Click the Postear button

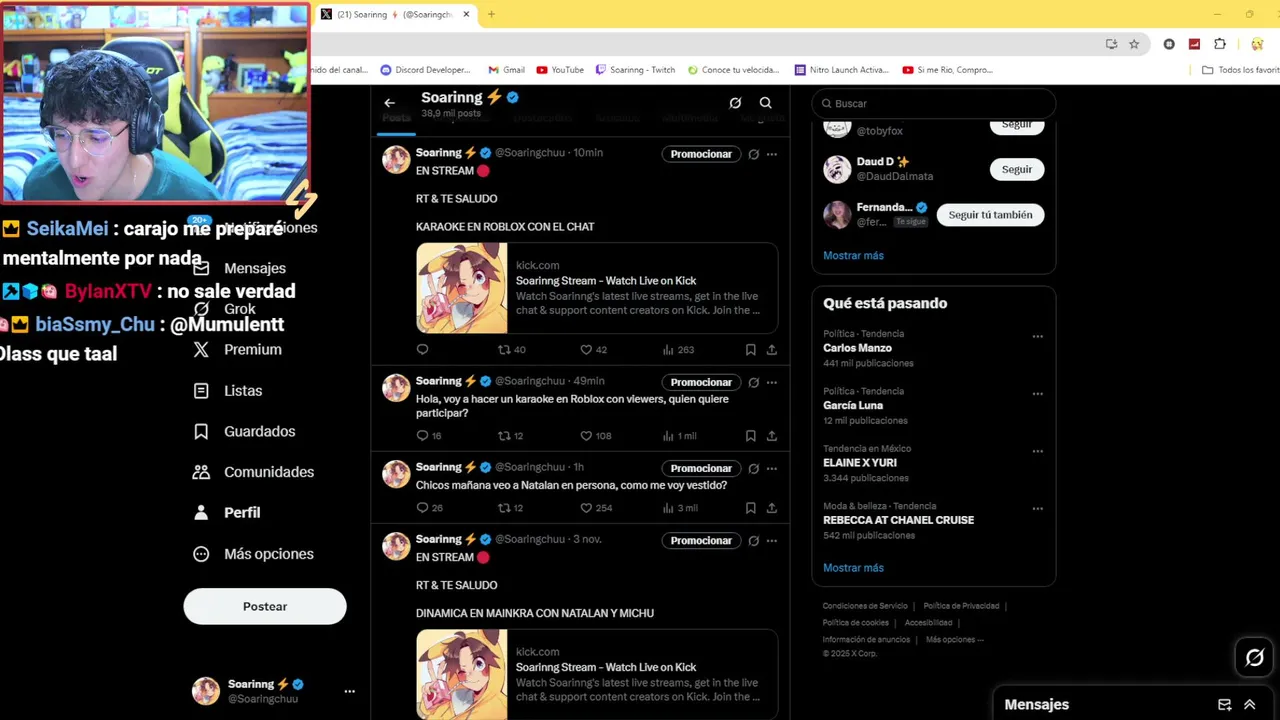265,607
